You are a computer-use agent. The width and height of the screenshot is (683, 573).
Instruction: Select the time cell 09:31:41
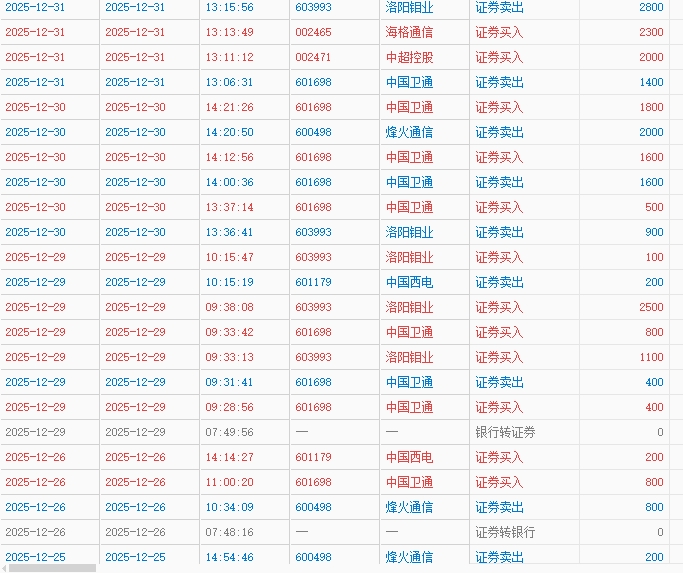[x=230, y=382]
